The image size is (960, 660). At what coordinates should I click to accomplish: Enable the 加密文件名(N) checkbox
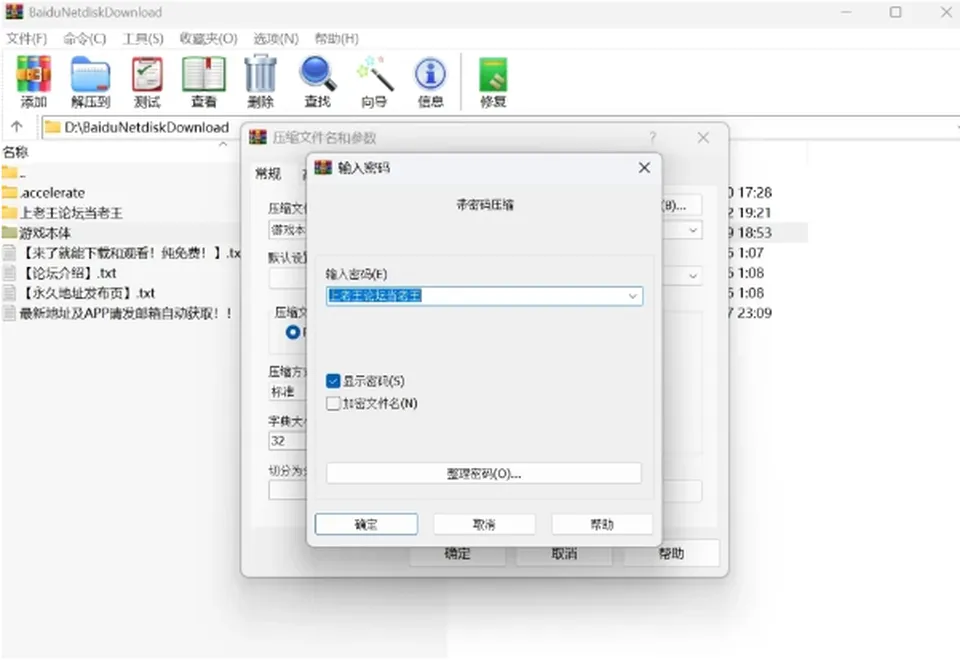pyautogui.click(x=333, y=403)
